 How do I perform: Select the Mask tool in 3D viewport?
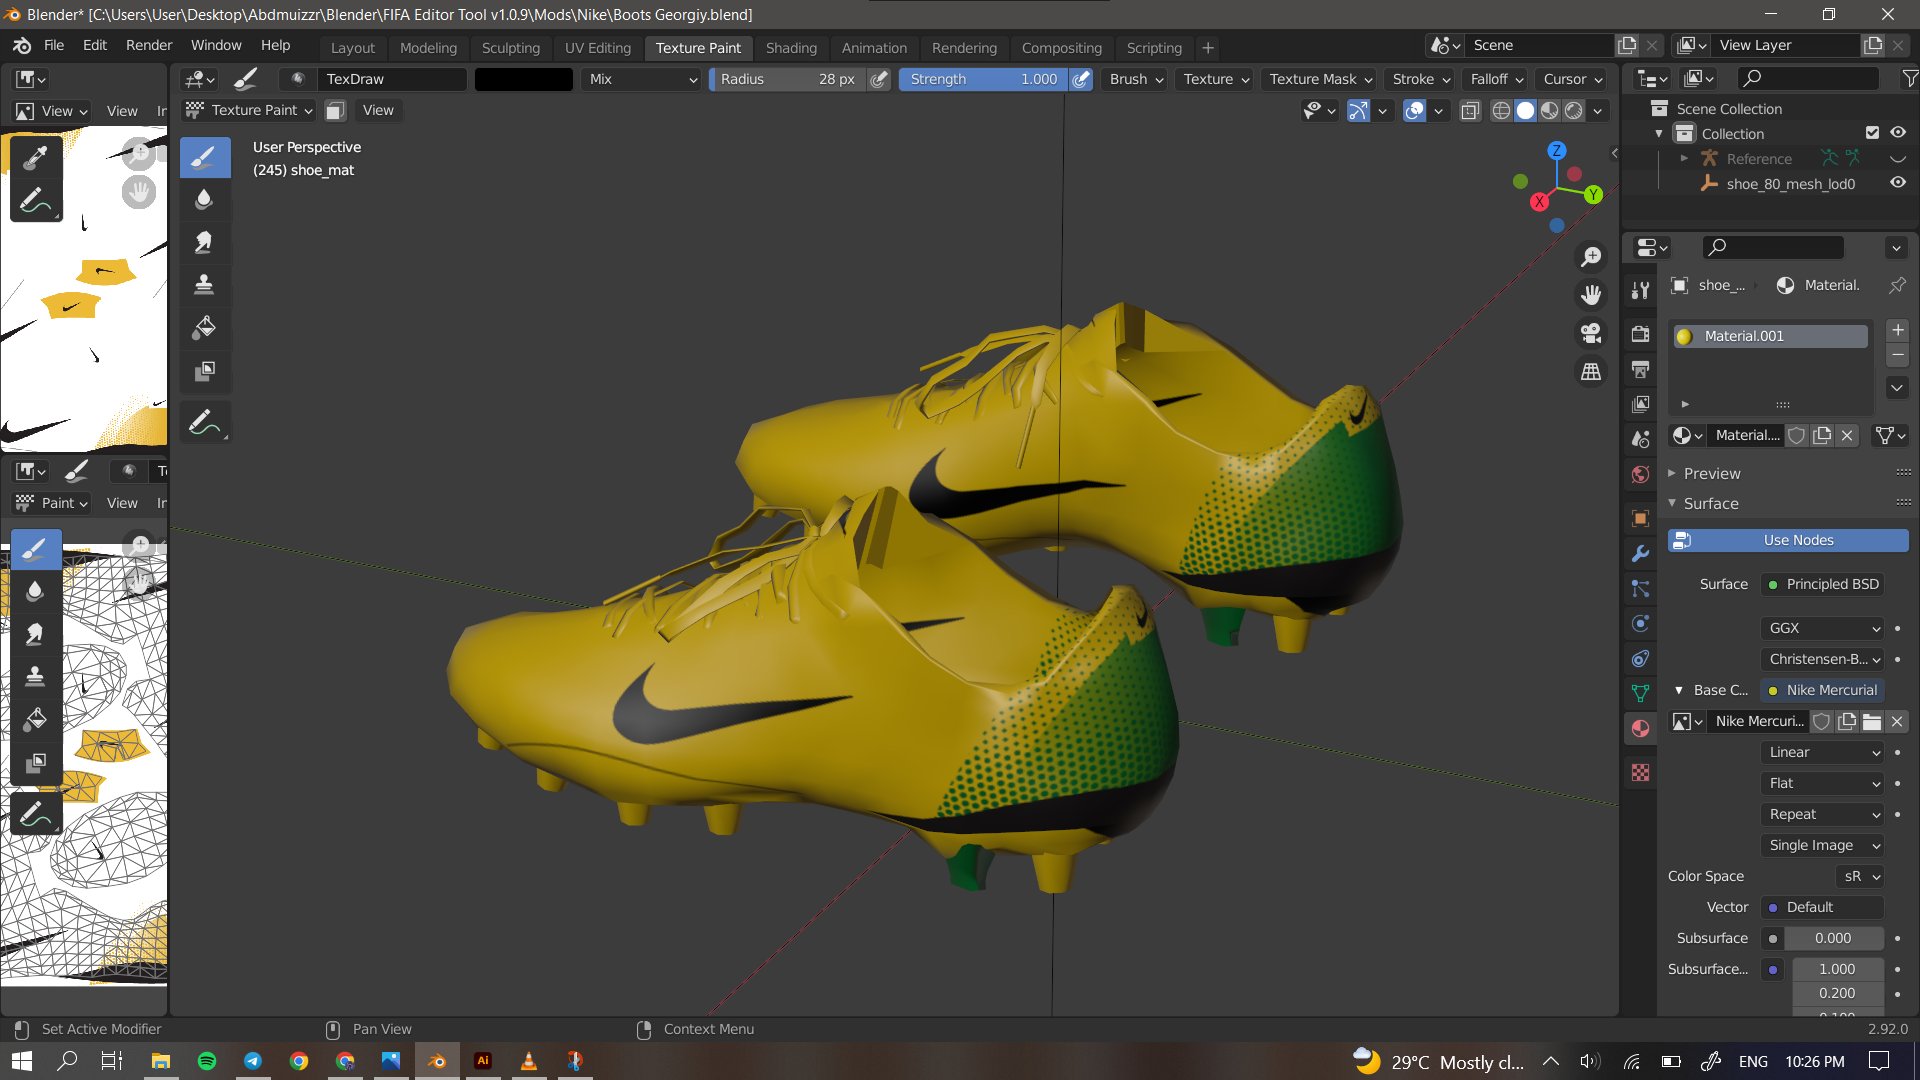tap(204, 371)
